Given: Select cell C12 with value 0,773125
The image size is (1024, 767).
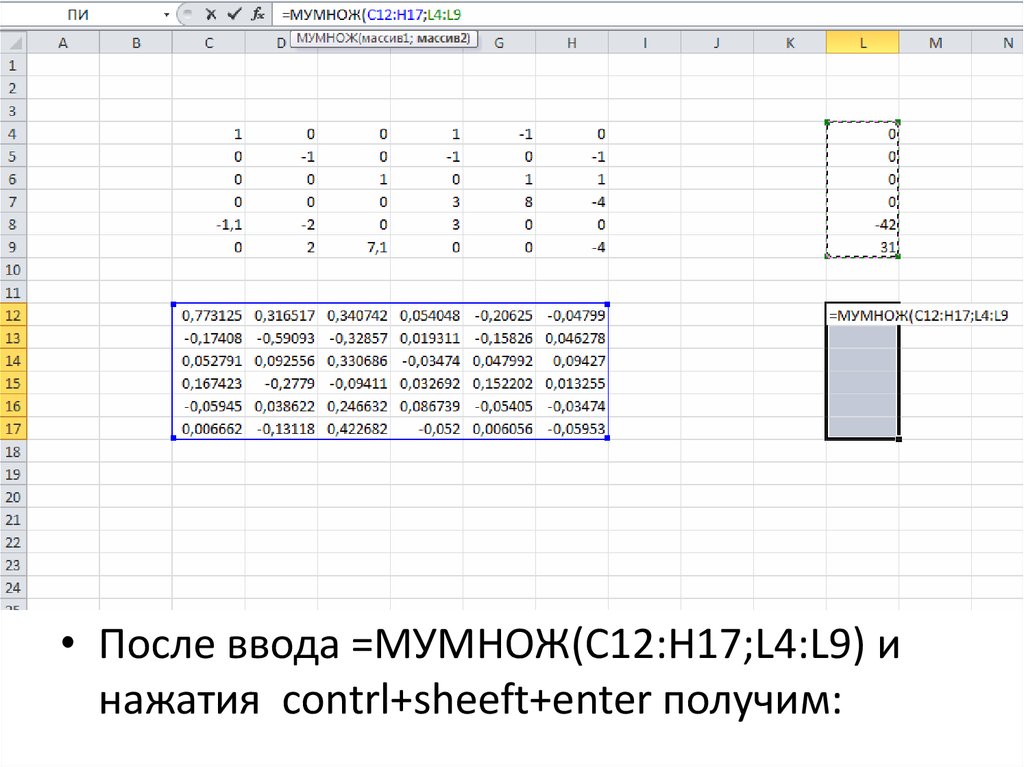Looking at the screenshot, I should click(x=208, y=315).
